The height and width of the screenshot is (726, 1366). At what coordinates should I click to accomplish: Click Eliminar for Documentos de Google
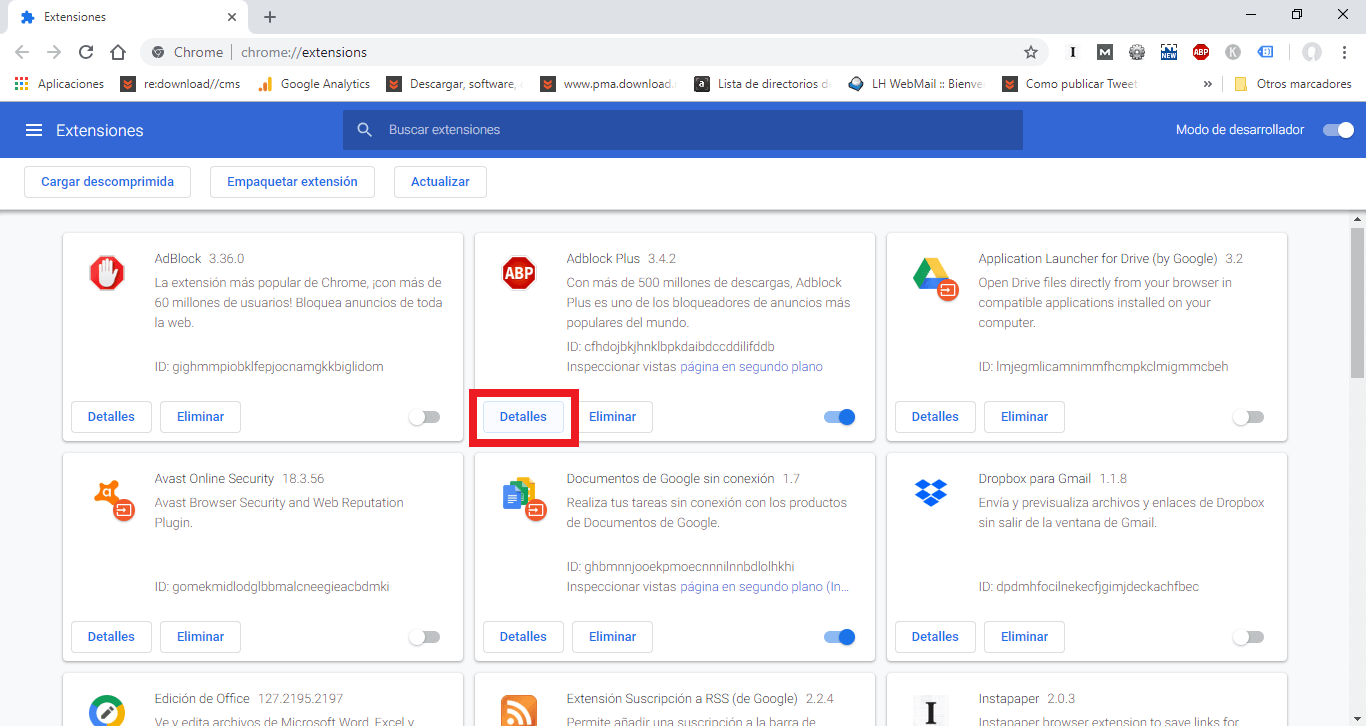coord(613,637)
